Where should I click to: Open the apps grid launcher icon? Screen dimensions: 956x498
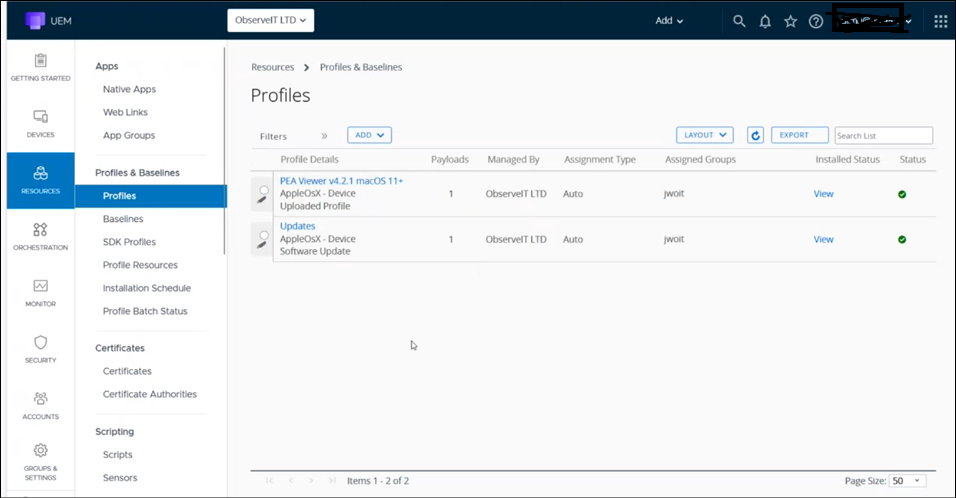click(940, 21)
